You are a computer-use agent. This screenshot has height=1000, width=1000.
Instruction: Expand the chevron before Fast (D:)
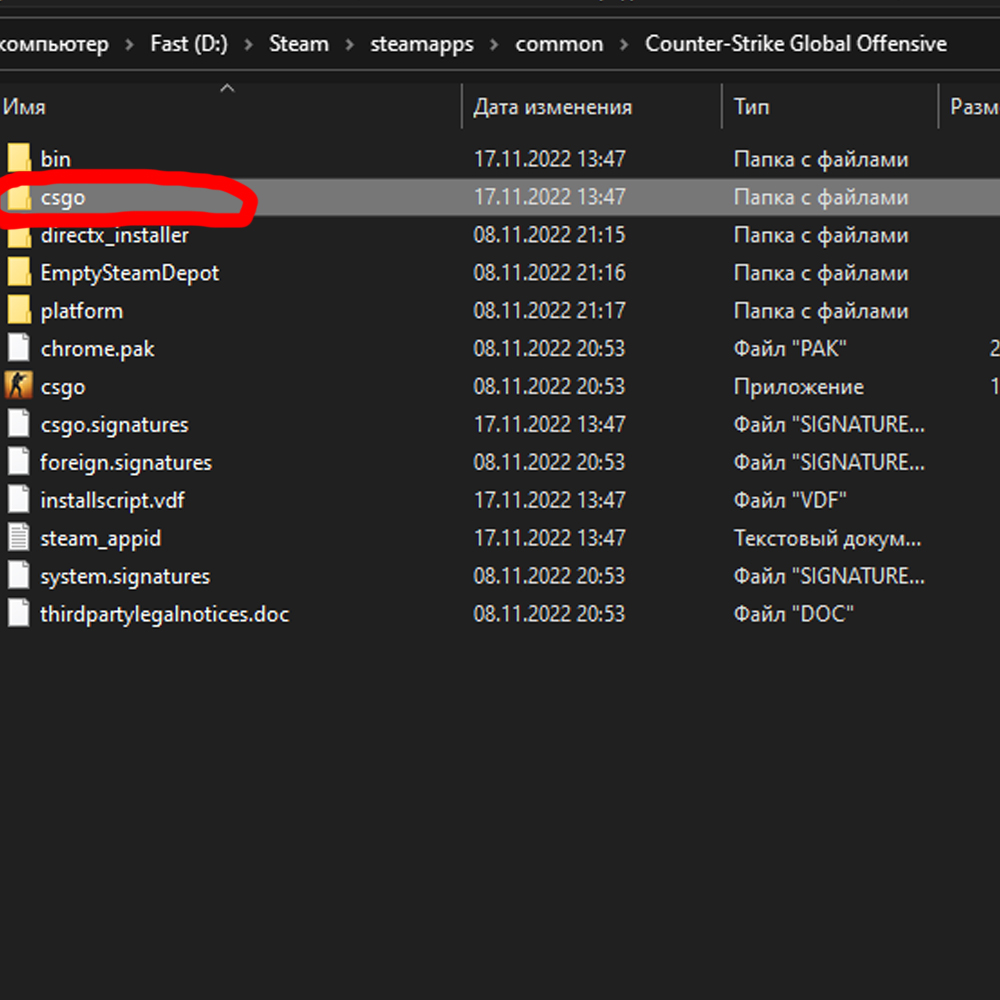pyautogui.click(x=129, y=45)
